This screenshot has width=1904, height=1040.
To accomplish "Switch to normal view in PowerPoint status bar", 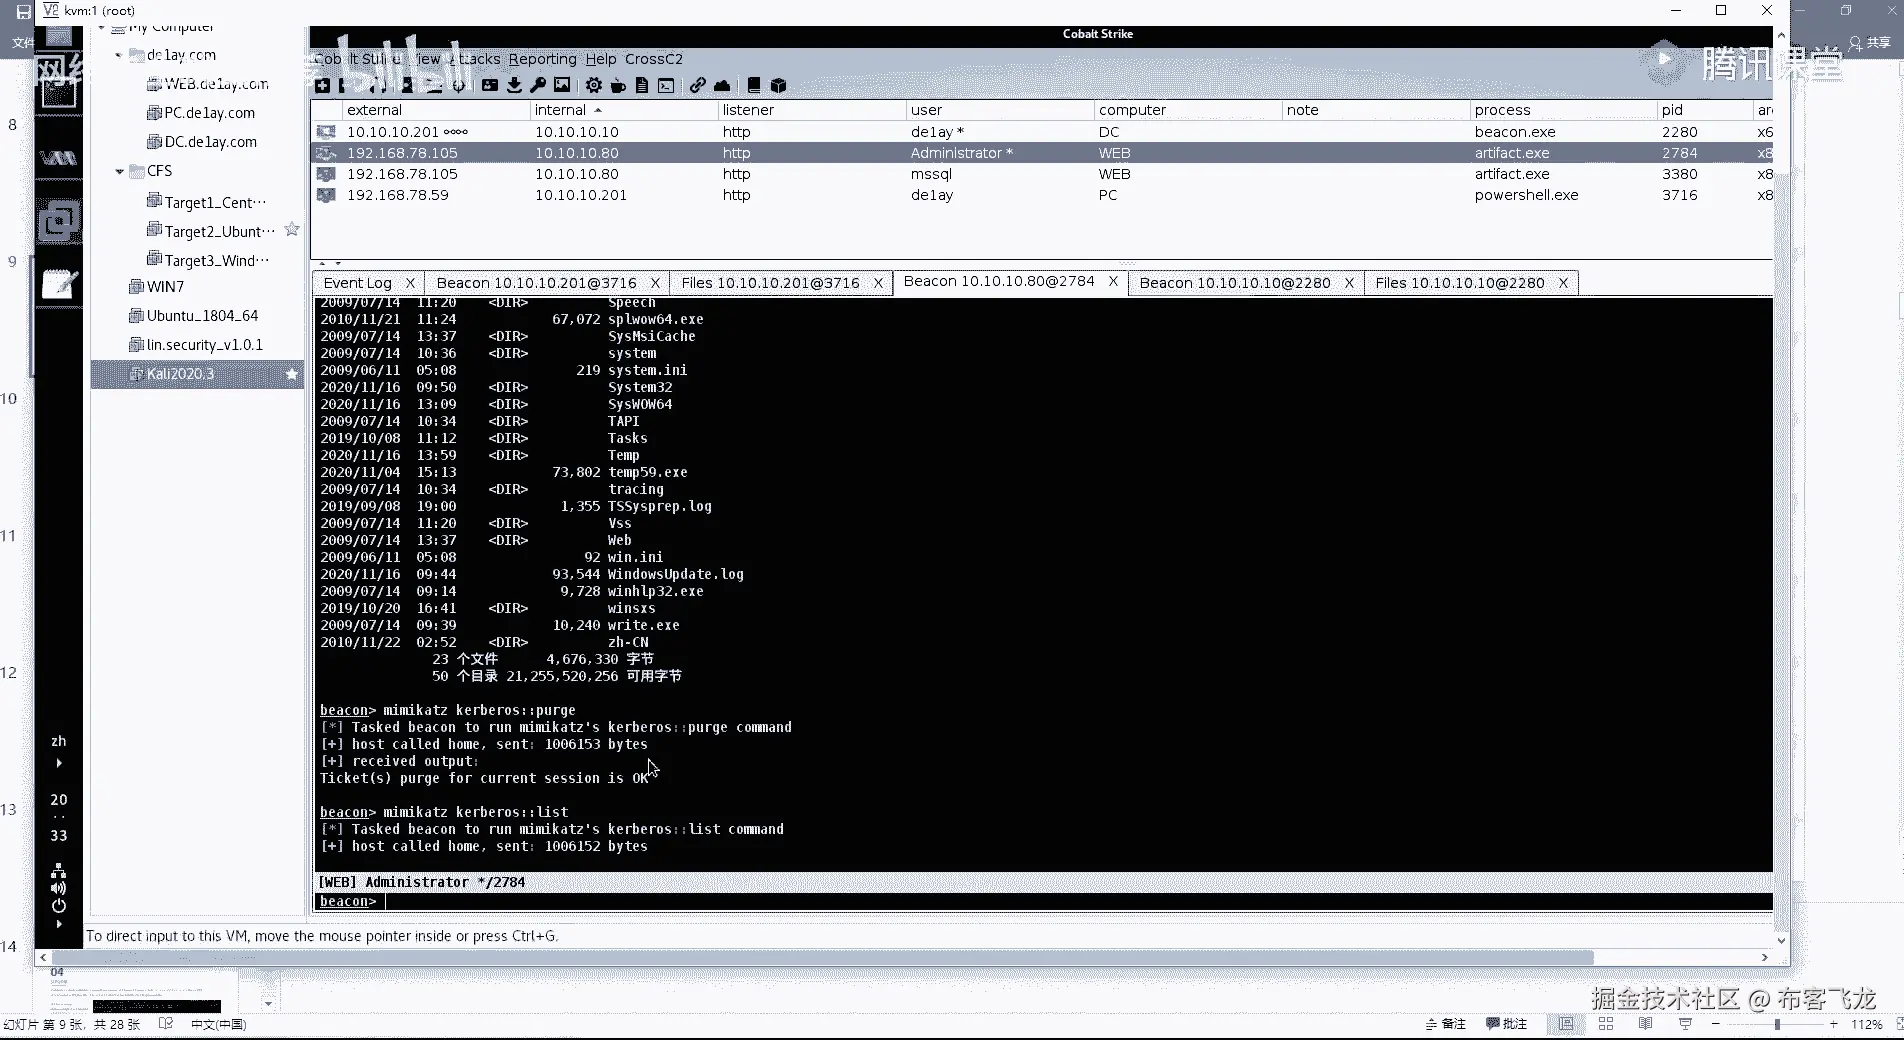I will [x=1566, y=1024].
